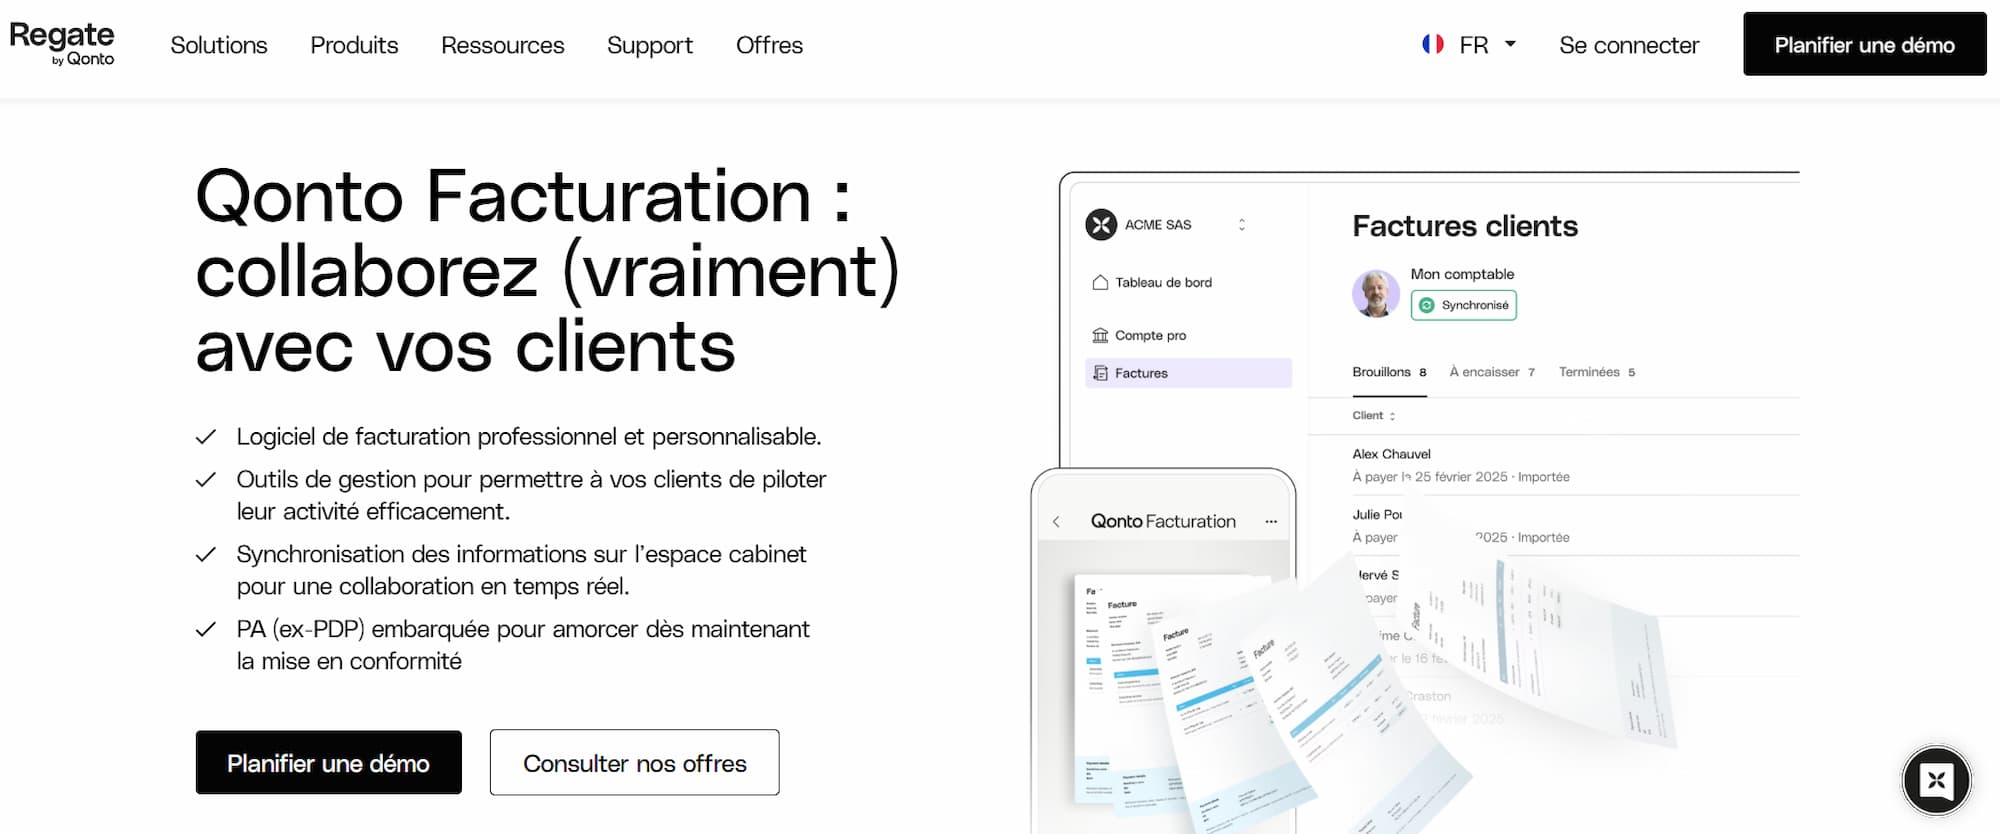The height and width of the screenshot is (834, 2000).
Task: Click the back arrow in Qonto Facturation
Action: tap(1056, 522)
